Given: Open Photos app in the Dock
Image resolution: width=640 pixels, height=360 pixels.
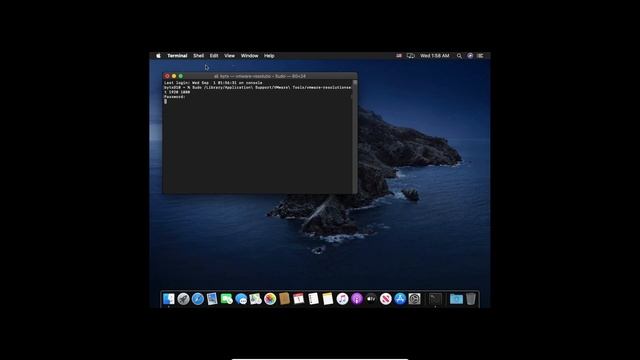Looking at the screenshot, I should point(270,299).
